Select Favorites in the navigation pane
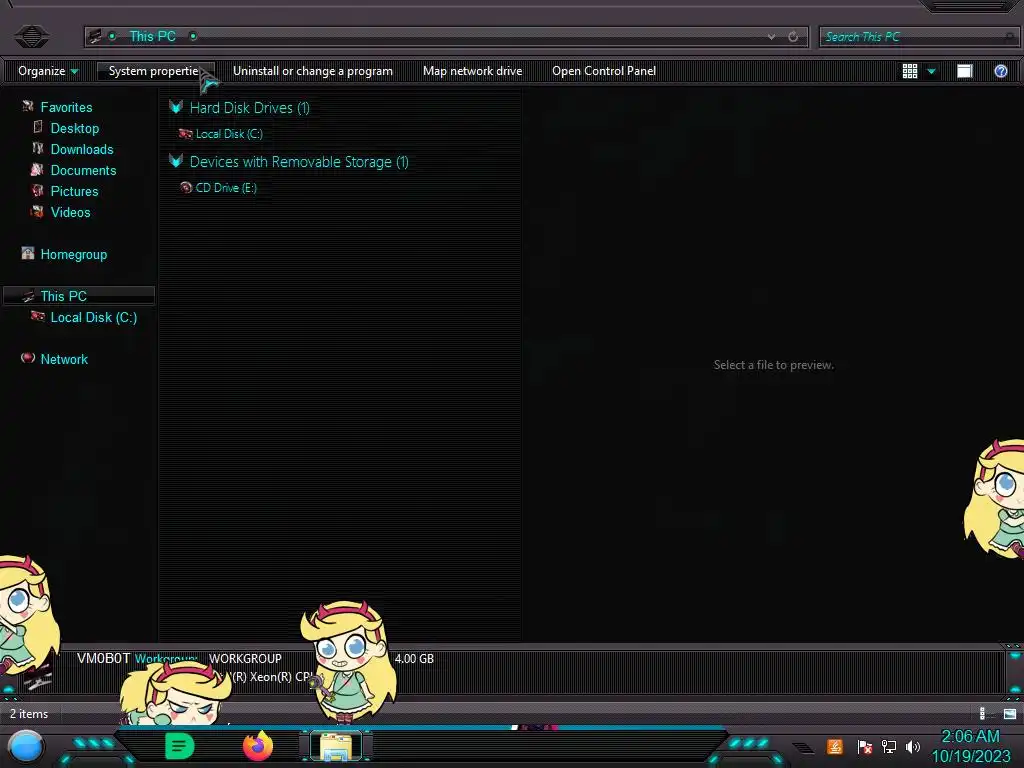 point(66,107)
